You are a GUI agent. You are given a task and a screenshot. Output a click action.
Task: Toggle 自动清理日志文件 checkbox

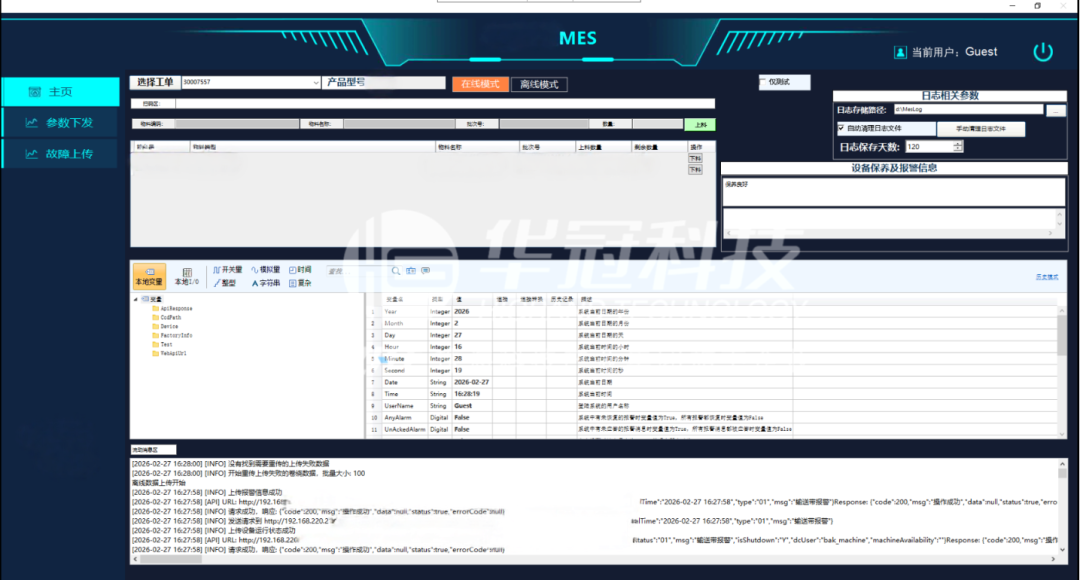tap(841, 129)
